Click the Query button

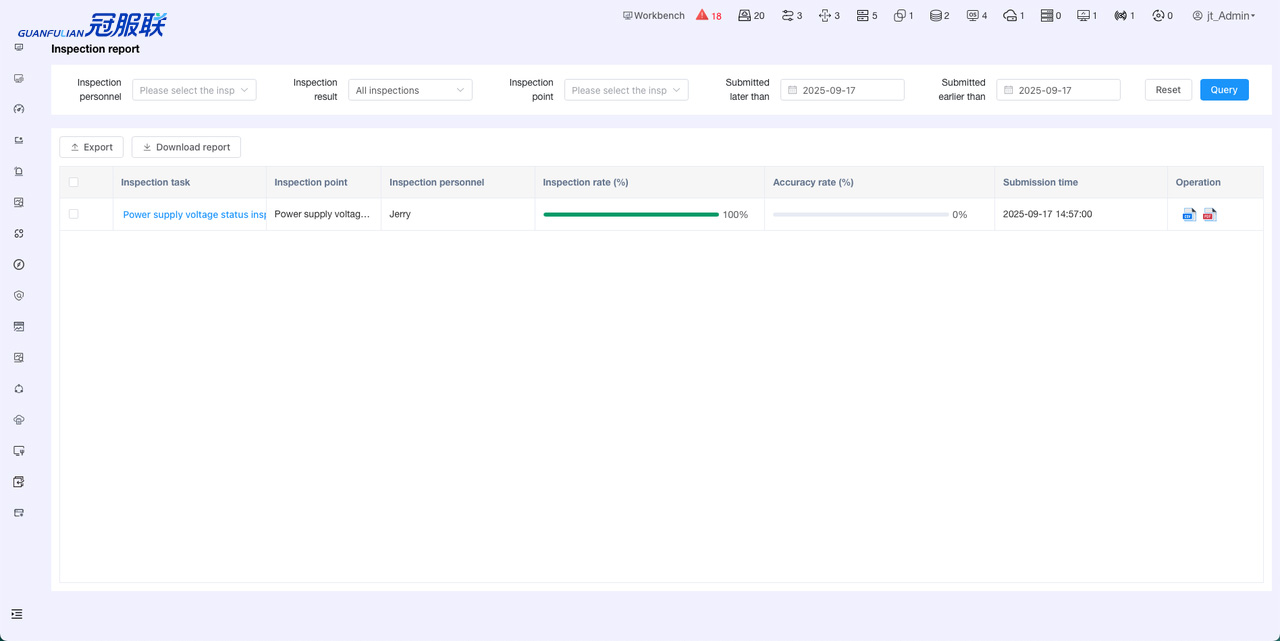click(1224, 90)
